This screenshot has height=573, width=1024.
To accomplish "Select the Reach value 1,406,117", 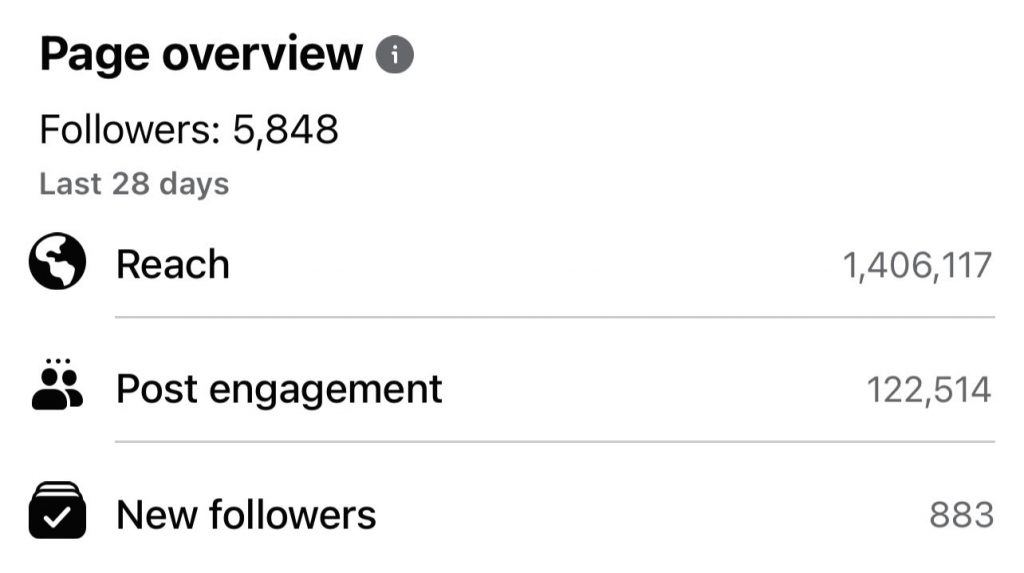I will click(918, 266).
